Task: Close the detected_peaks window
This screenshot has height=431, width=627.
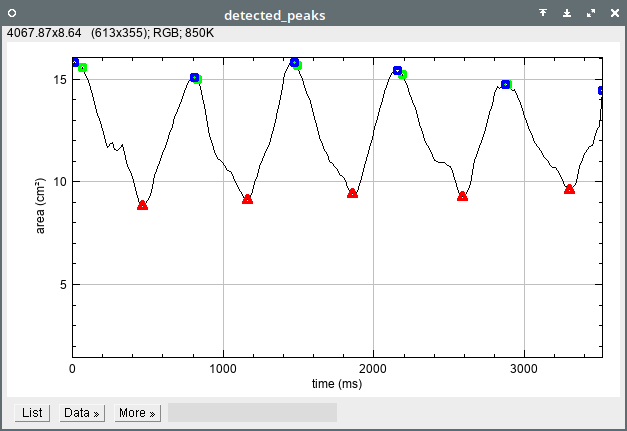Action: 612,13
